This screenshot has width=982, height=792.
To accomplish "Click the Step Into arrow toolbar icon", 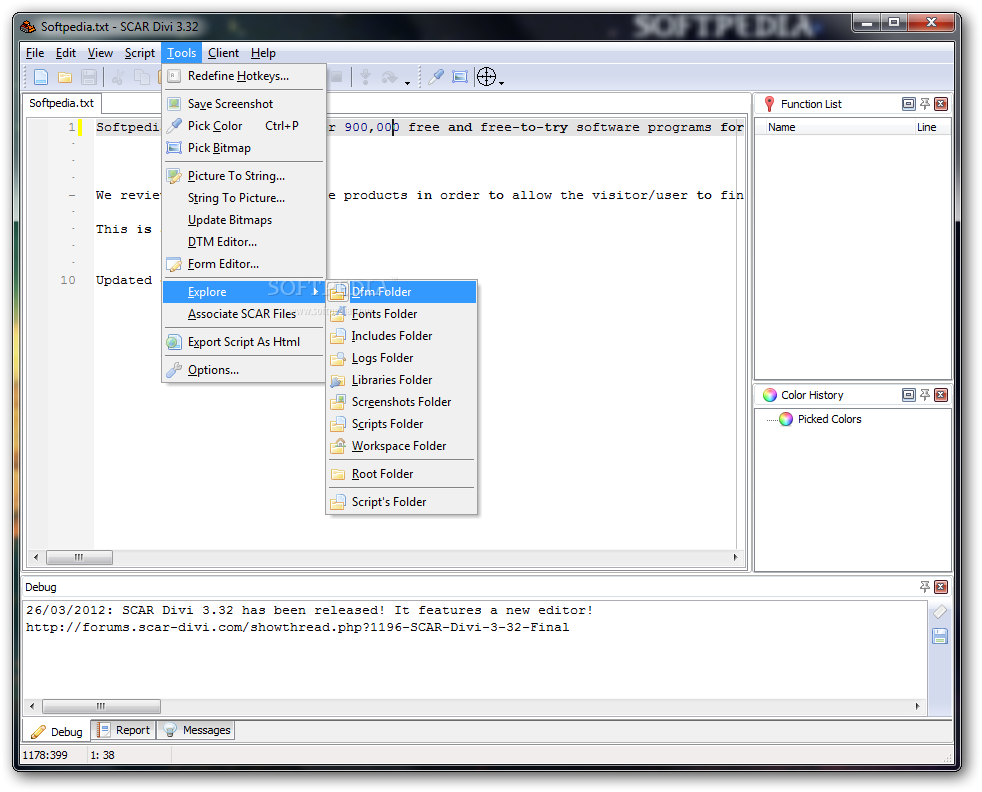I will [365, 77].
